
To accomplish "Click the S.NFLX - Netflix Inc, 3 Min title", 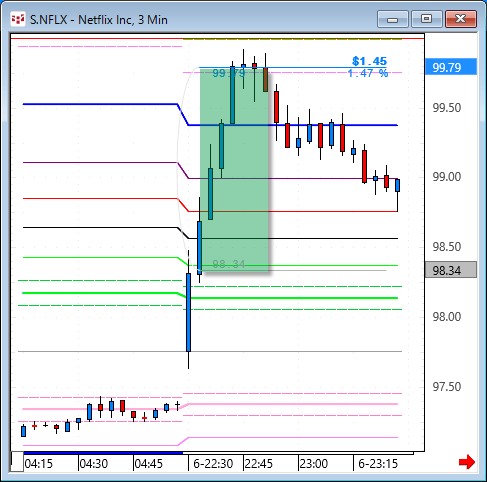I will [99, 20].
